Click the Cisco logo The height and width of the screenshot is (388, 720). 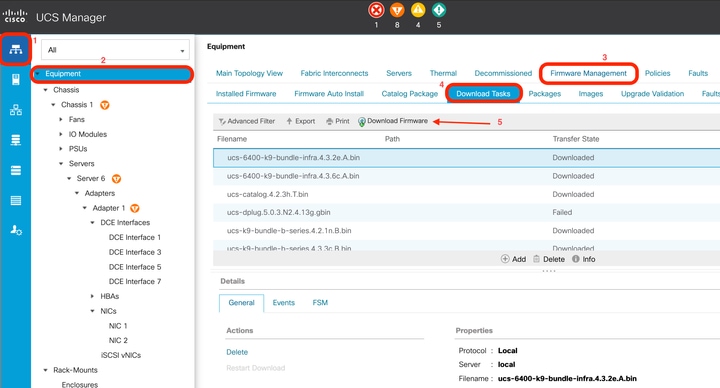(x=15, y=17)
